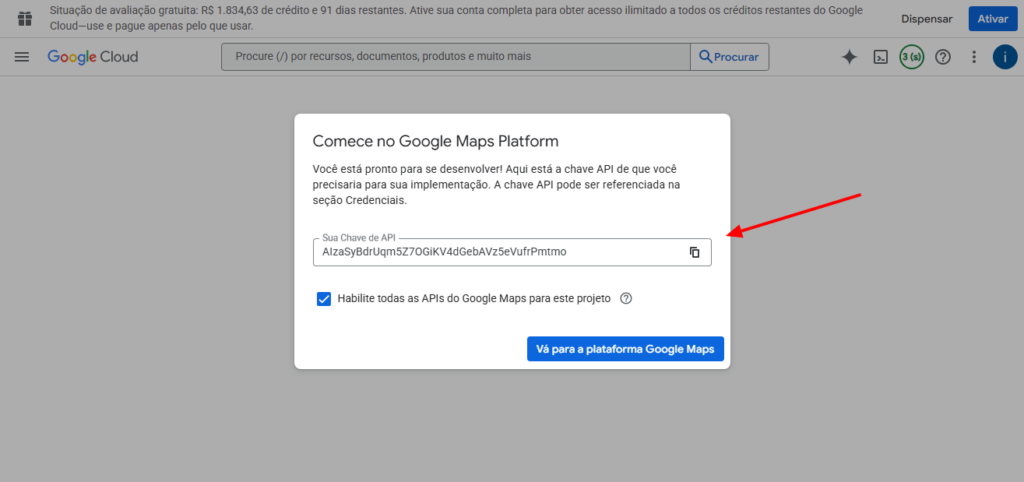This screenshot has width=1024, height=482.
Task: Activate Cloud Shell terminal icon
Action: tap(881, 57)
